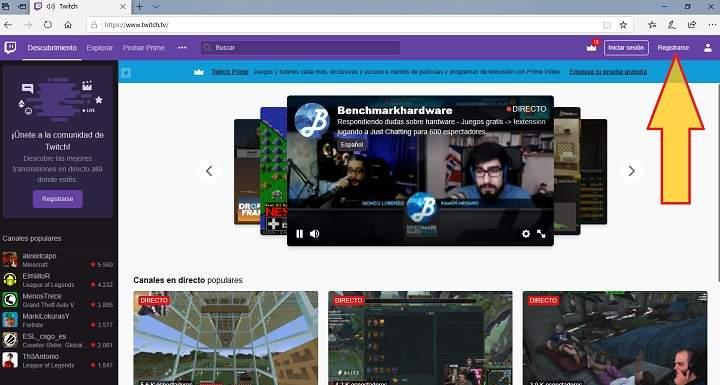Open the Twitch Prime link in banner
Image resolution: width=720 pixels, height=385 pixels.
pos(230,72)
